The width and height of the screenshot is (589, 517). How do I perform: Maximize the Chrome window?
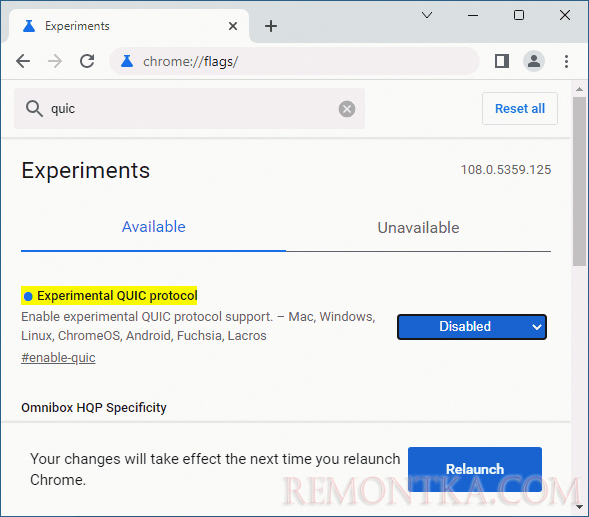(x=519, y=15)
